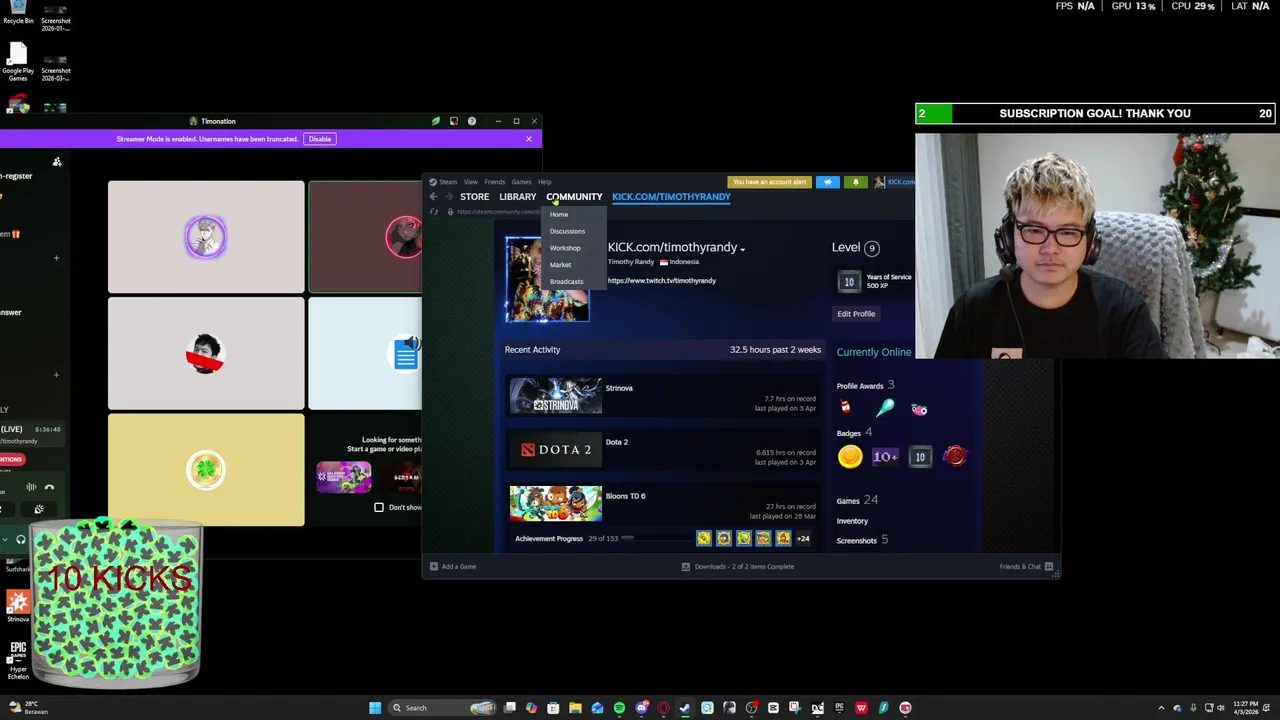The height and width of the screenshot is (720, 1280).
Task: Select Market from Community dropdown
Action: click(x=560, y=265)
